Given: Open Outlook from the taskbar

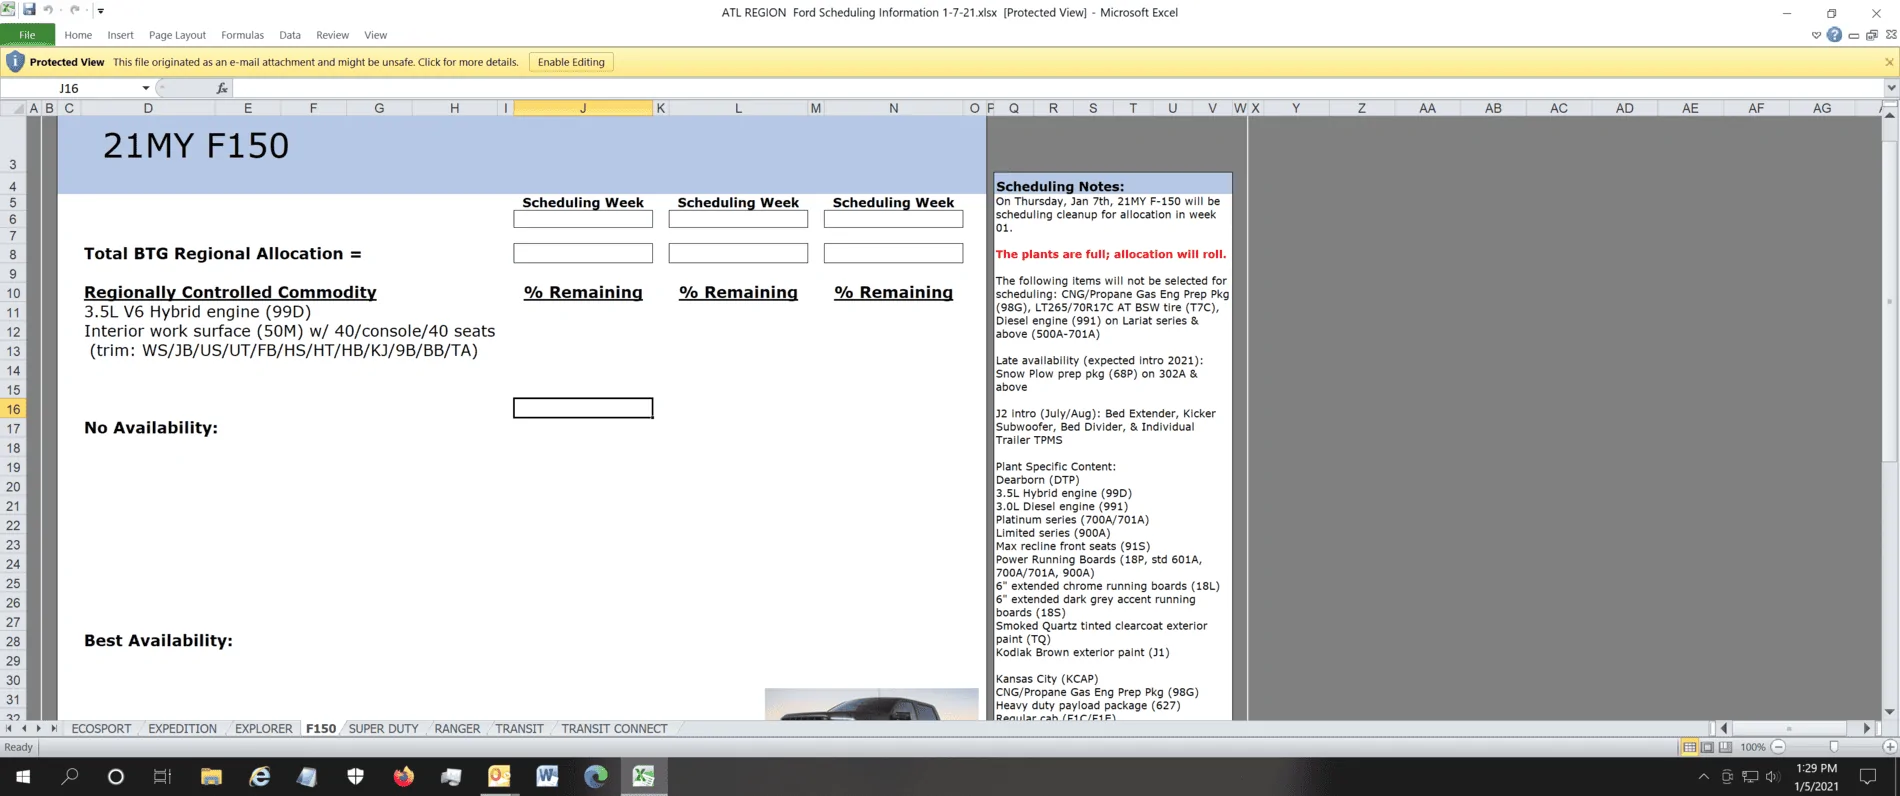Looking at the screenshot, I should (x=499, y=776).
